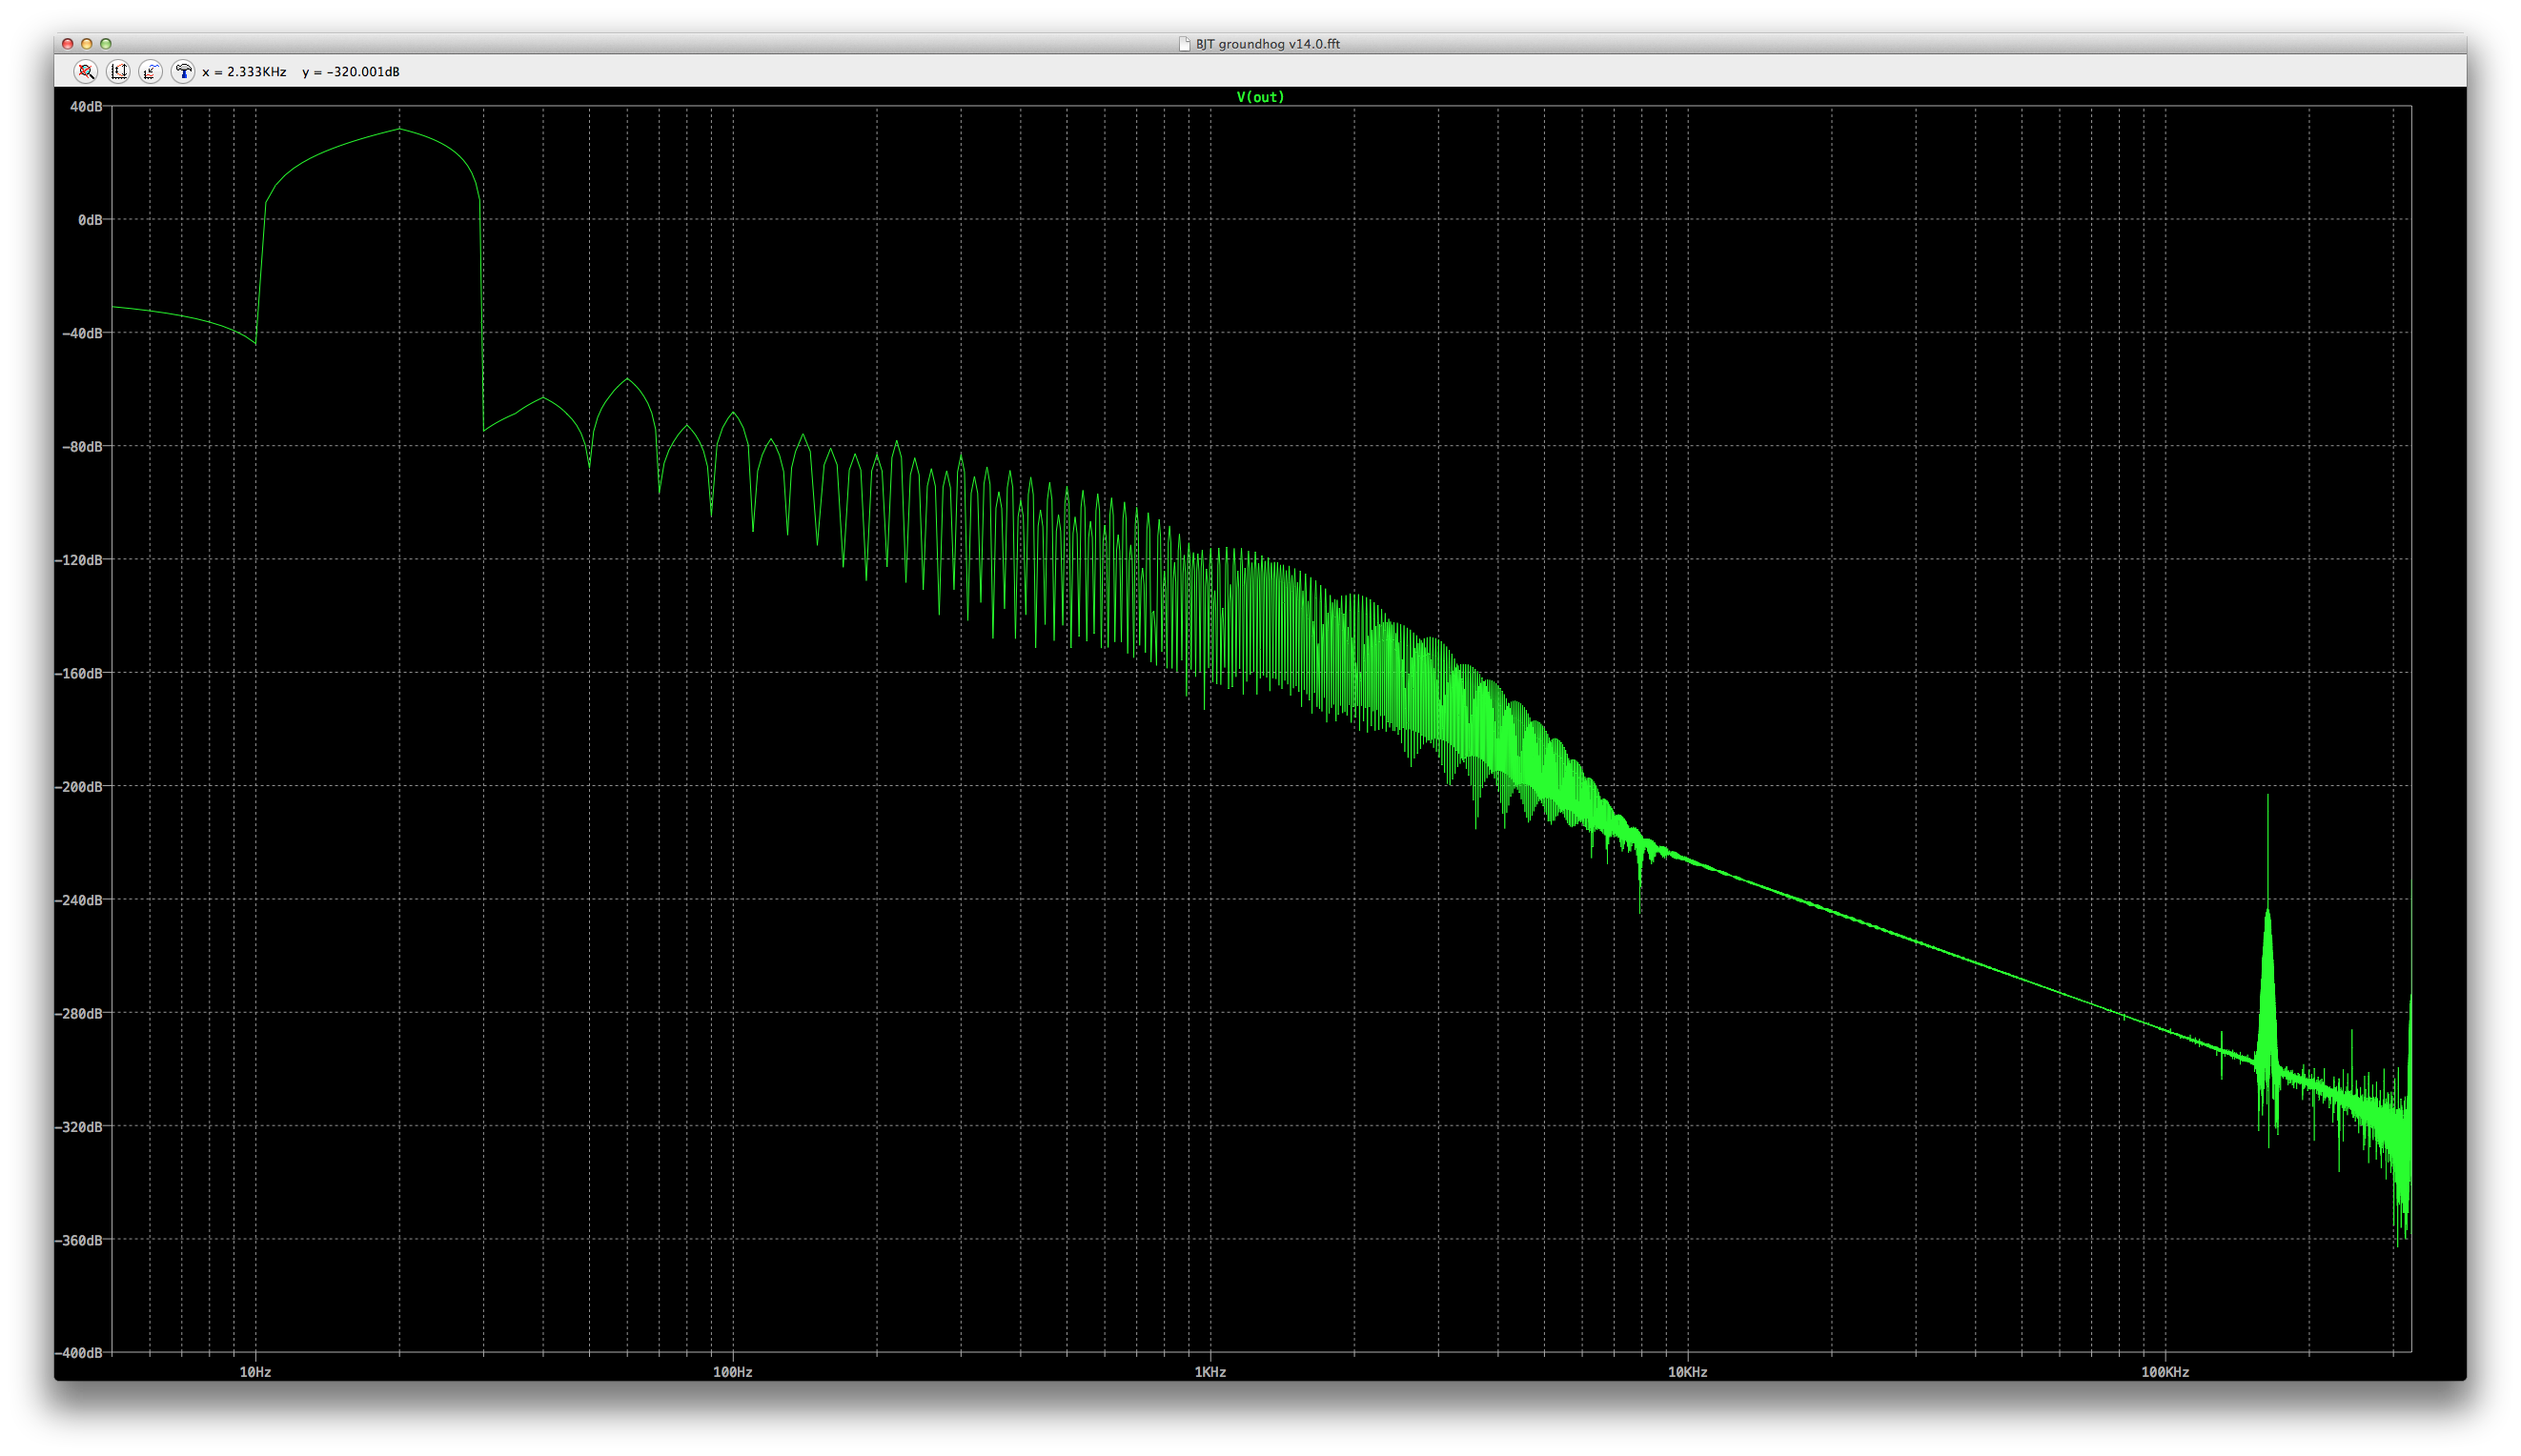Click the -160dB vertical axis label
This screenshot has height=1456, width=2521.
78,674
